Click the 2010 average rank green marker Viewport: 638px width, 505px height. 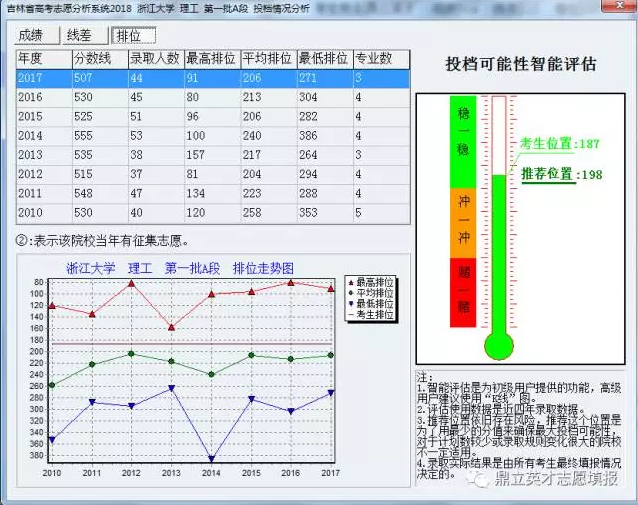pyautogui.click(x=52, y=385)
